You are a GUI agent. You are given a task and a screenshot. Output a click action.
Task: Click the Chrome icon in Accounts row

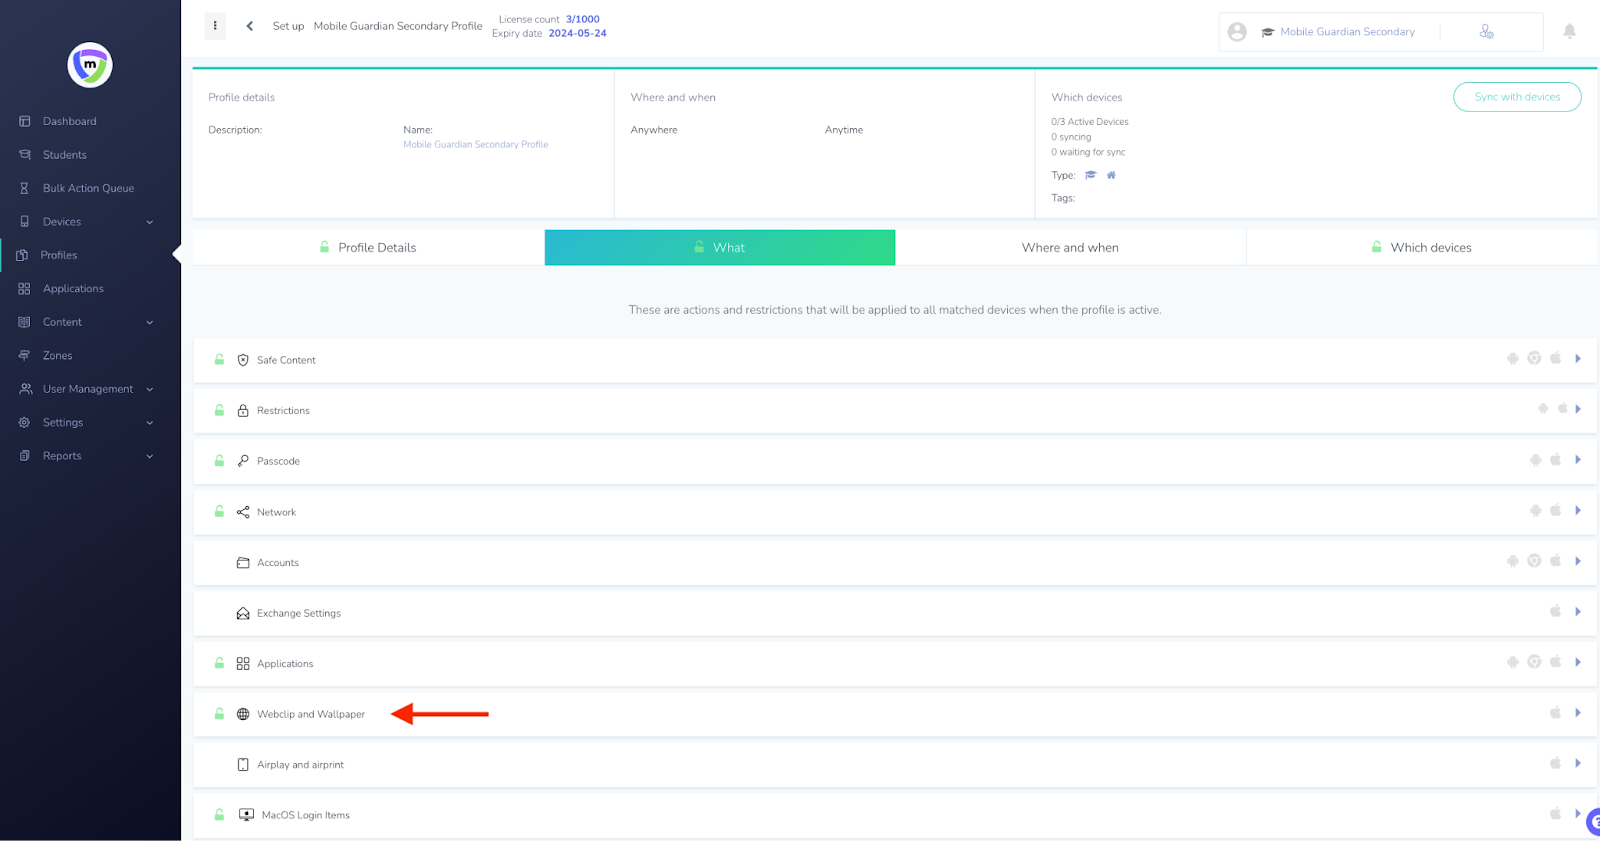(1534, 561)
